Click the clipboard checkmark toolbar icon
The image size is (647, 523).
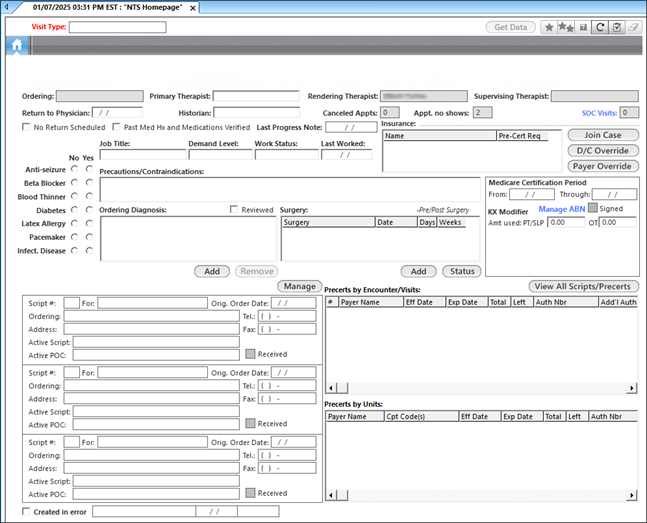(x=617, y=27)
